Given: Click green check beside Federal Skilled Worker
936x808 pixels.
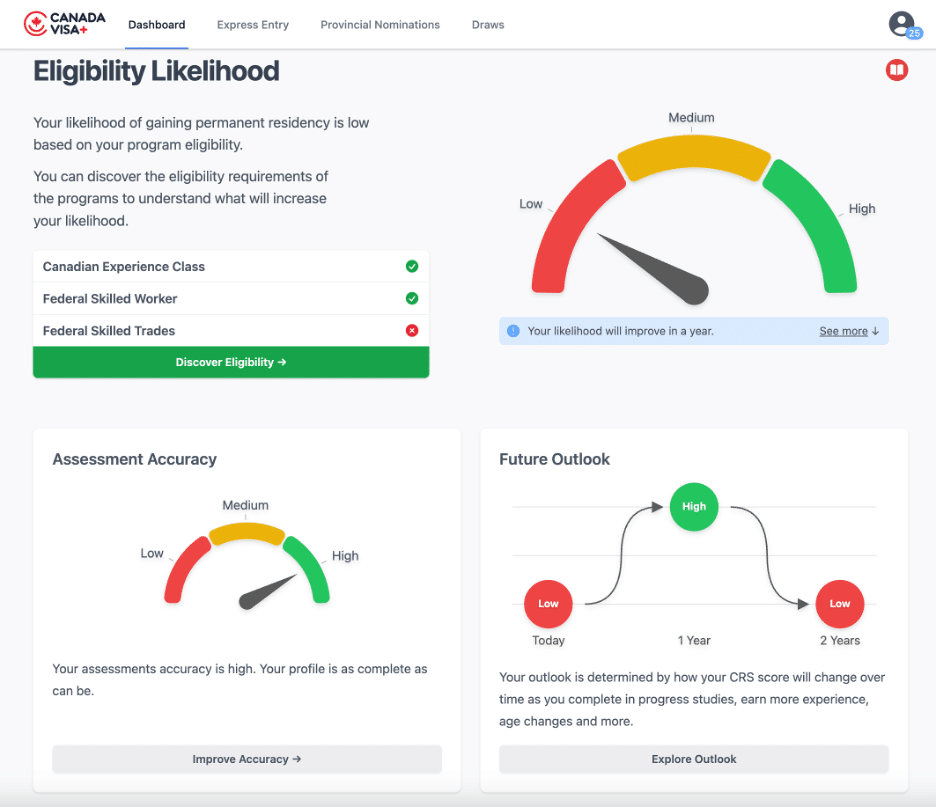Looking at the screenshot, I should [412, 299].
